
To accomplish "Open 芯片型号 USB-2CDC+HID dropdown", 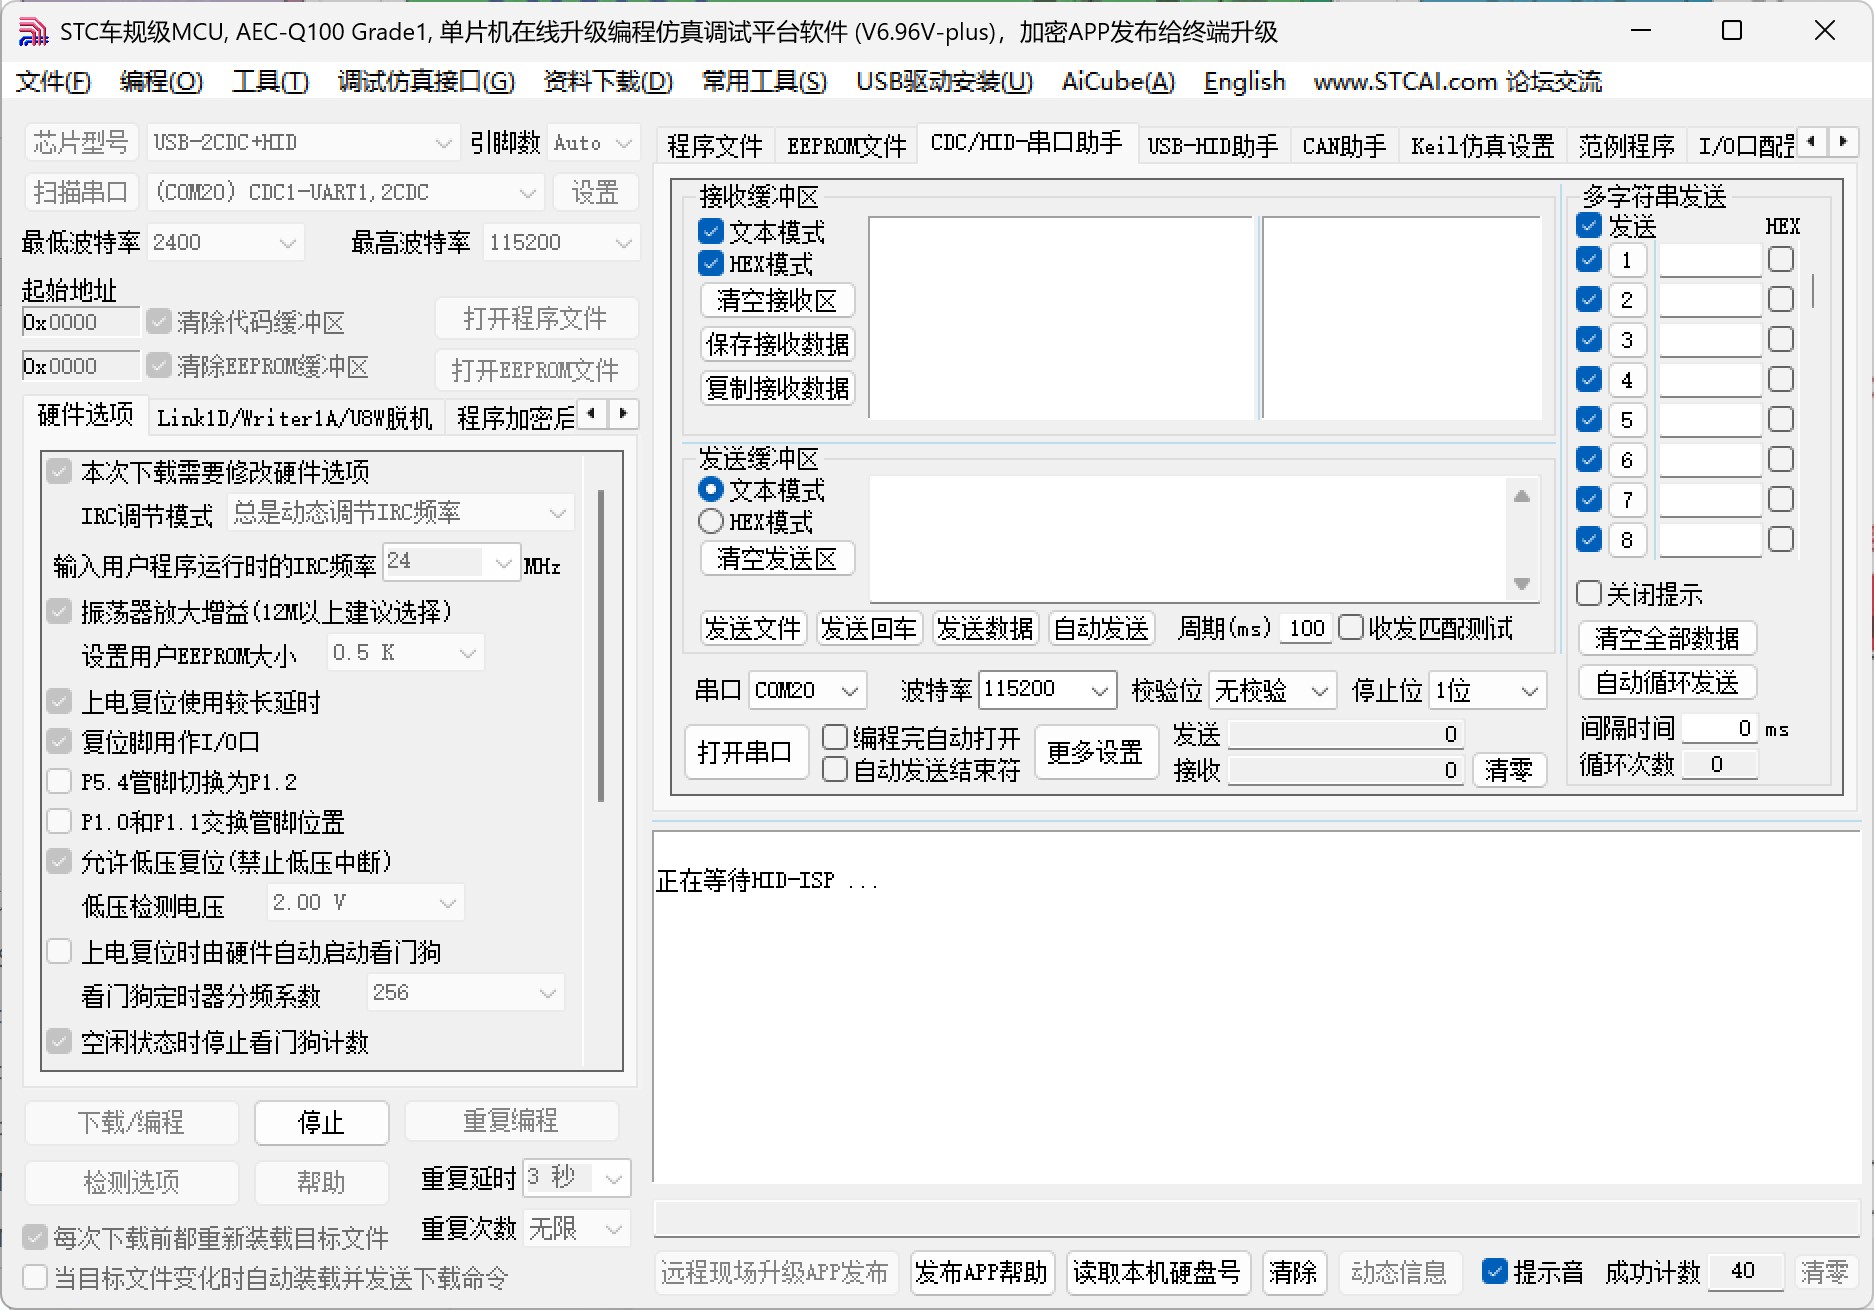I will tap(302, 143).
